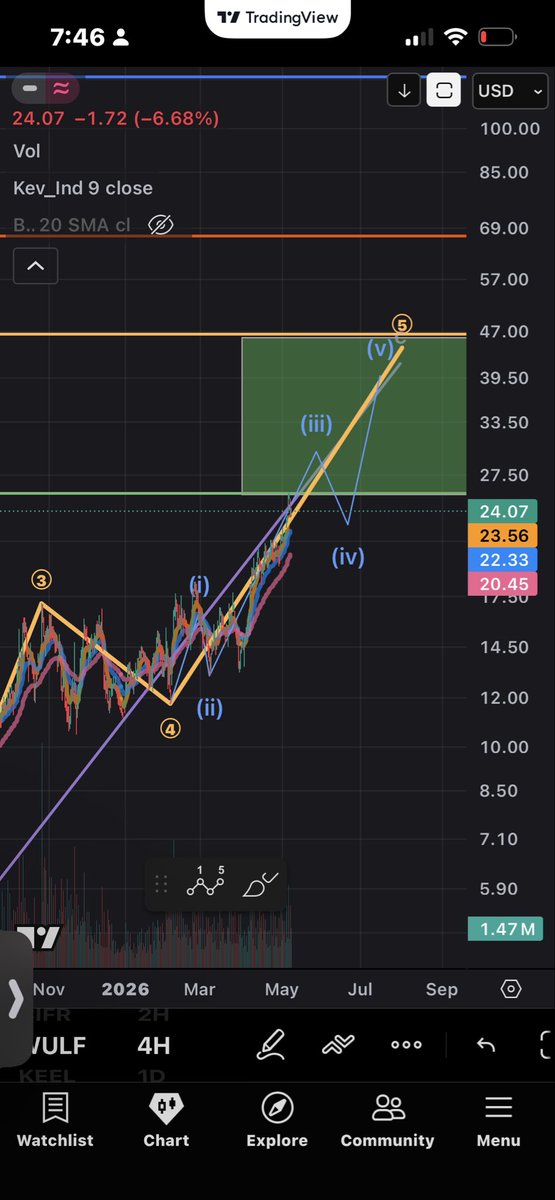Open the three-dot more options menu

(406, 1045)
